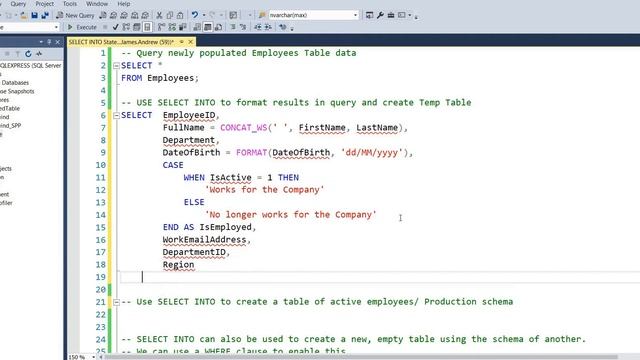Open the available databases dropdown

coord(56,27)
